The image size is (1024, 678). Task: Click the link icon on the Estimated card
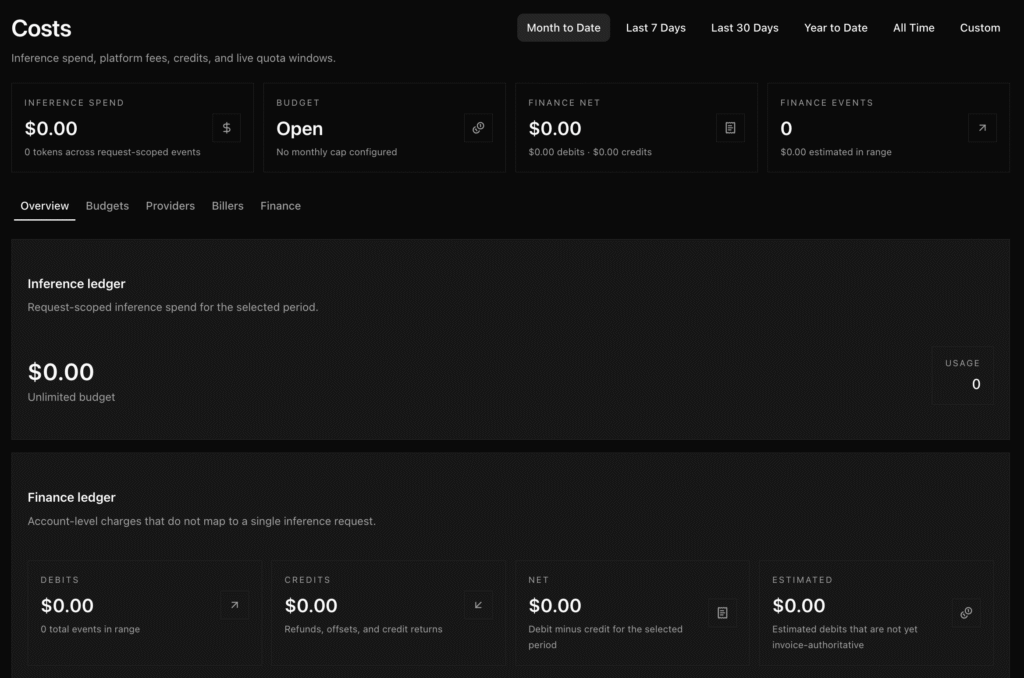coord(966,612)
